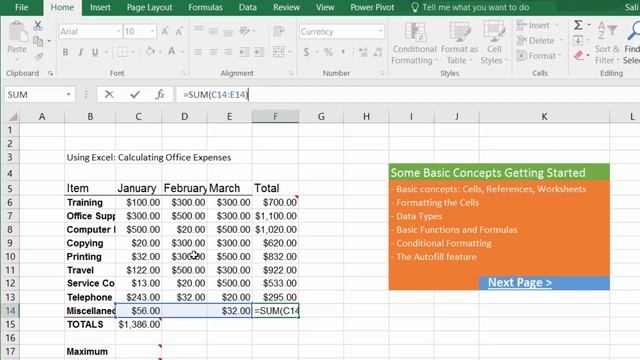Click the Cut scissors icon
Screen dimensions: 640x360
tap(38, 25)
